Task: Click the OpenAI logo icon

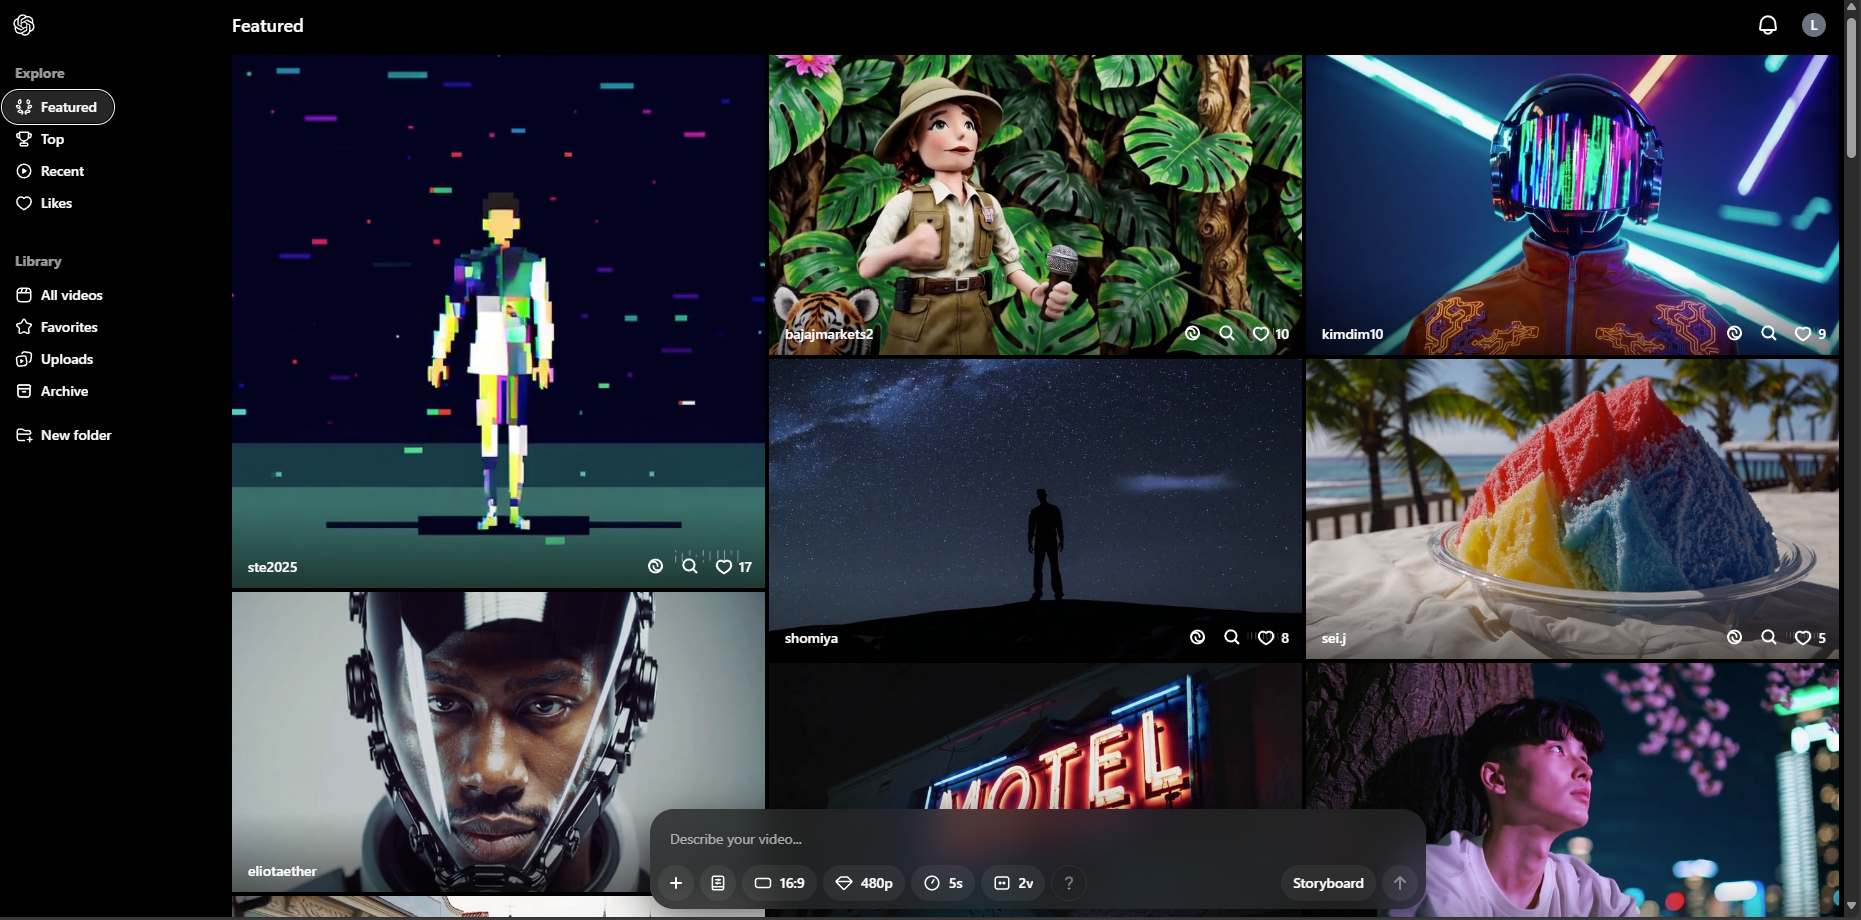Action: coord(24,25)
